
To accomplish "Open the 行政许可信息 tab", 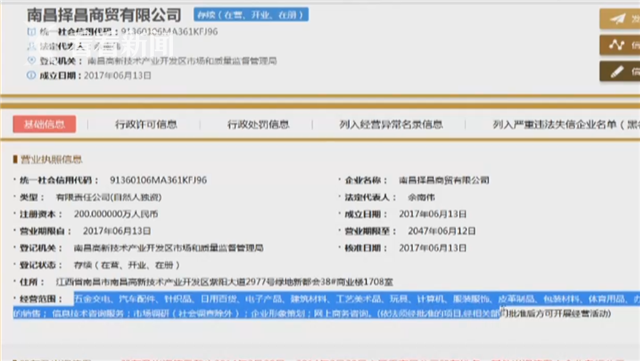I will 146,125.
